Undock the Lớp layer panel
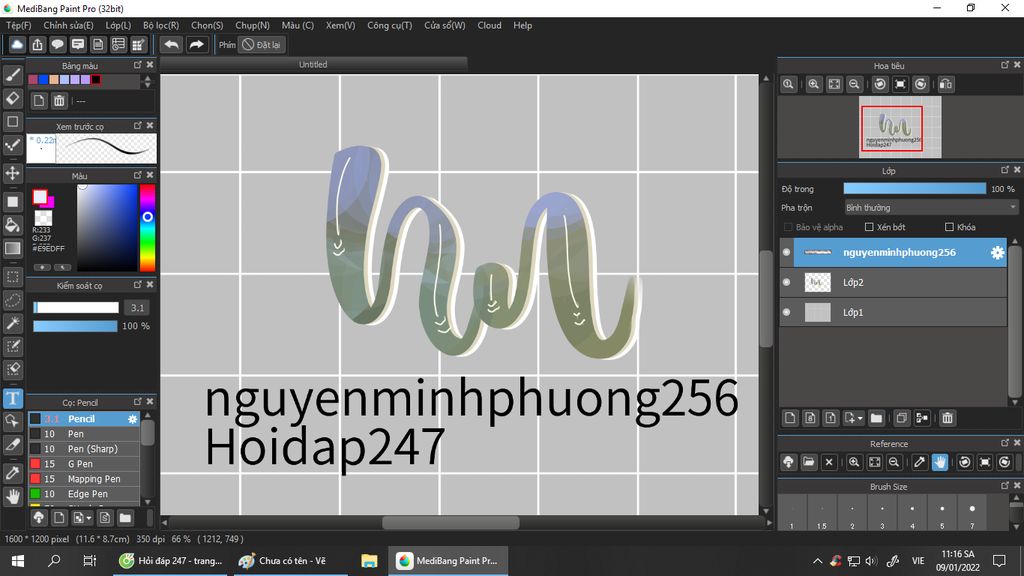 click(x=1004, y=170)
